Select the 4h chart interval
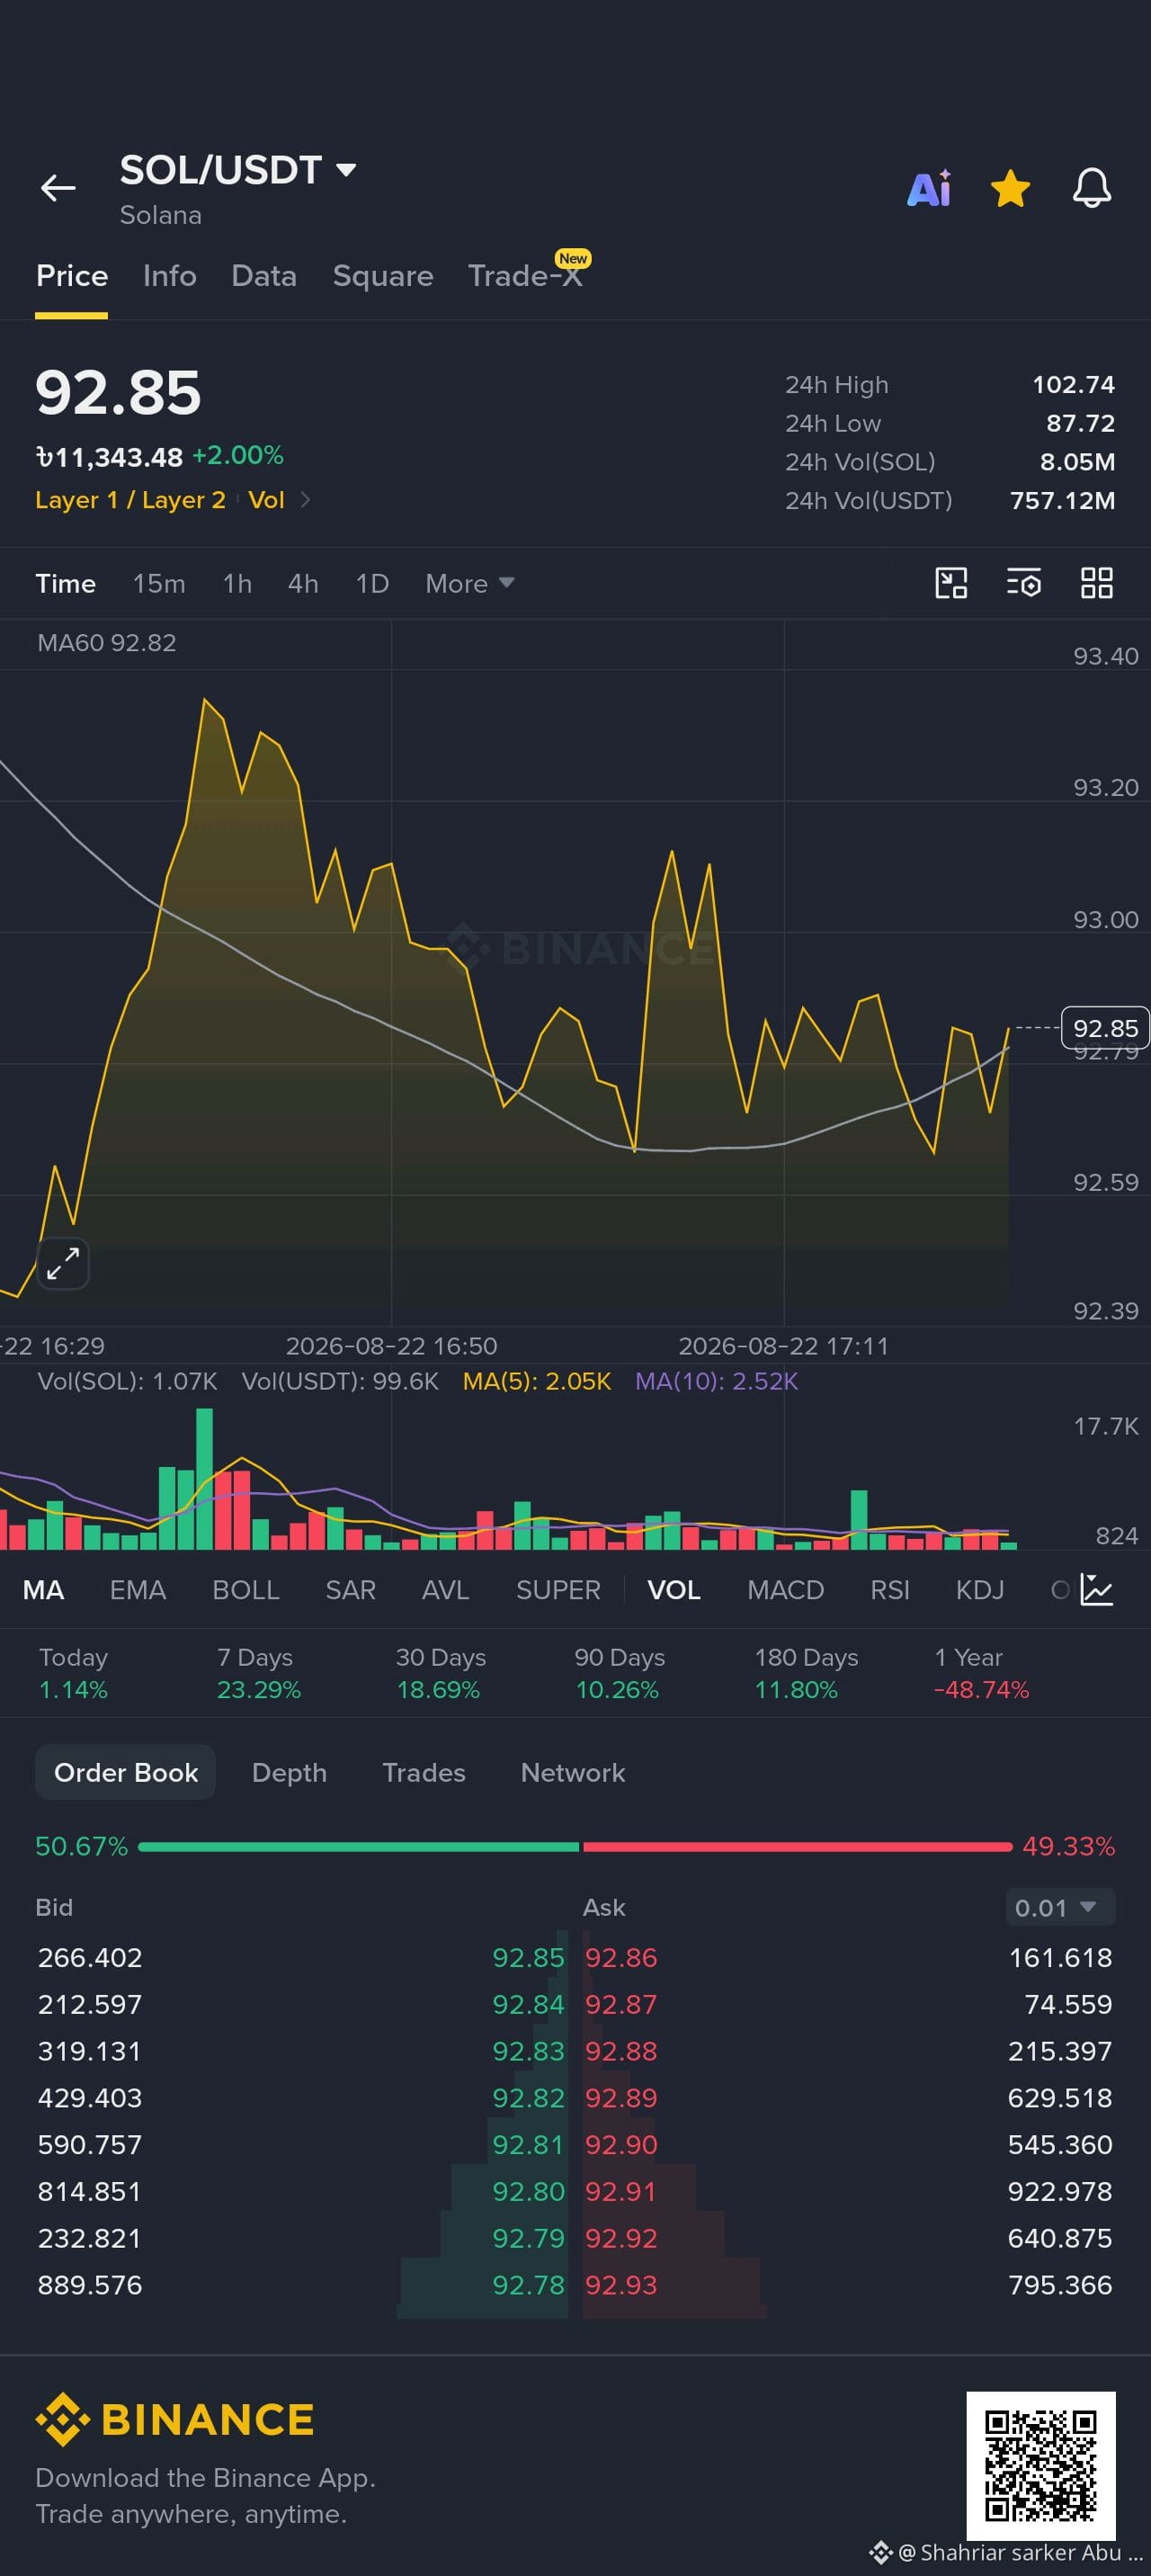Viewport: 1151px width, 2576px height. pos(303,583)
